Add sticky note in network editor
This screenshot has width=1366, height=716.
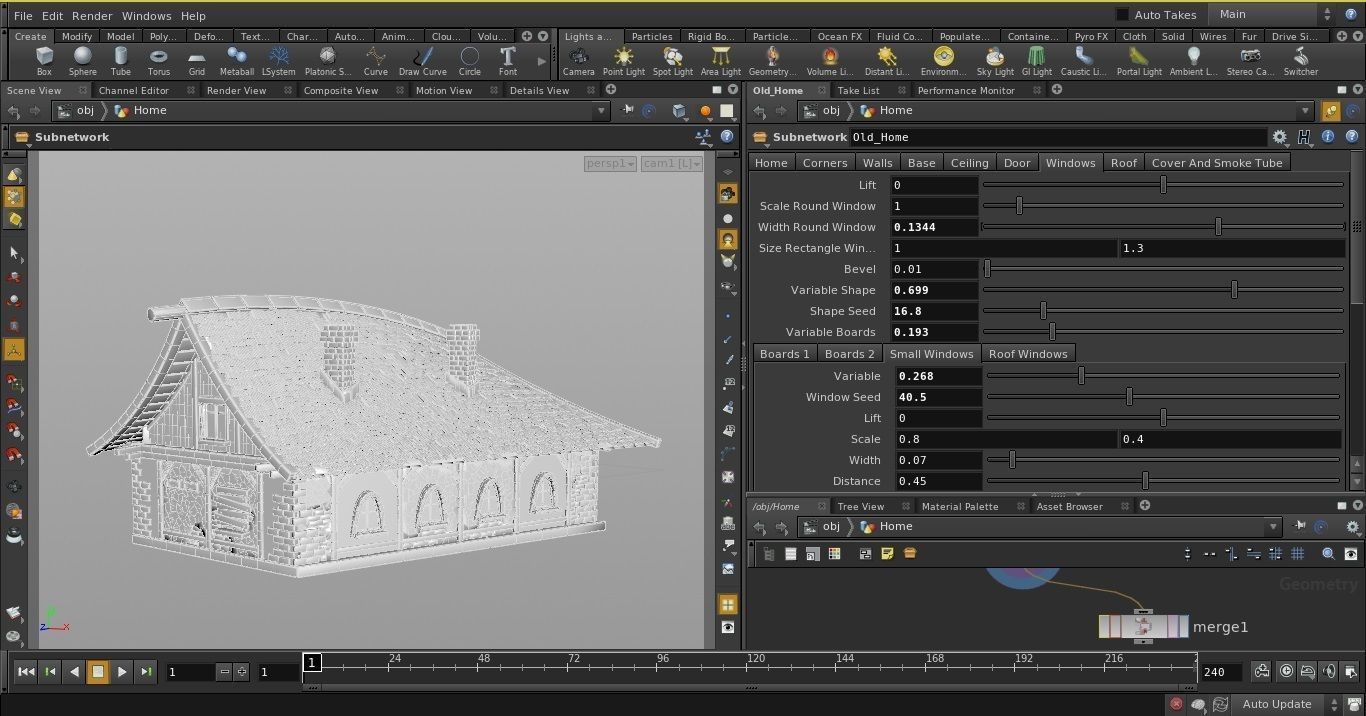pos(887,554)
